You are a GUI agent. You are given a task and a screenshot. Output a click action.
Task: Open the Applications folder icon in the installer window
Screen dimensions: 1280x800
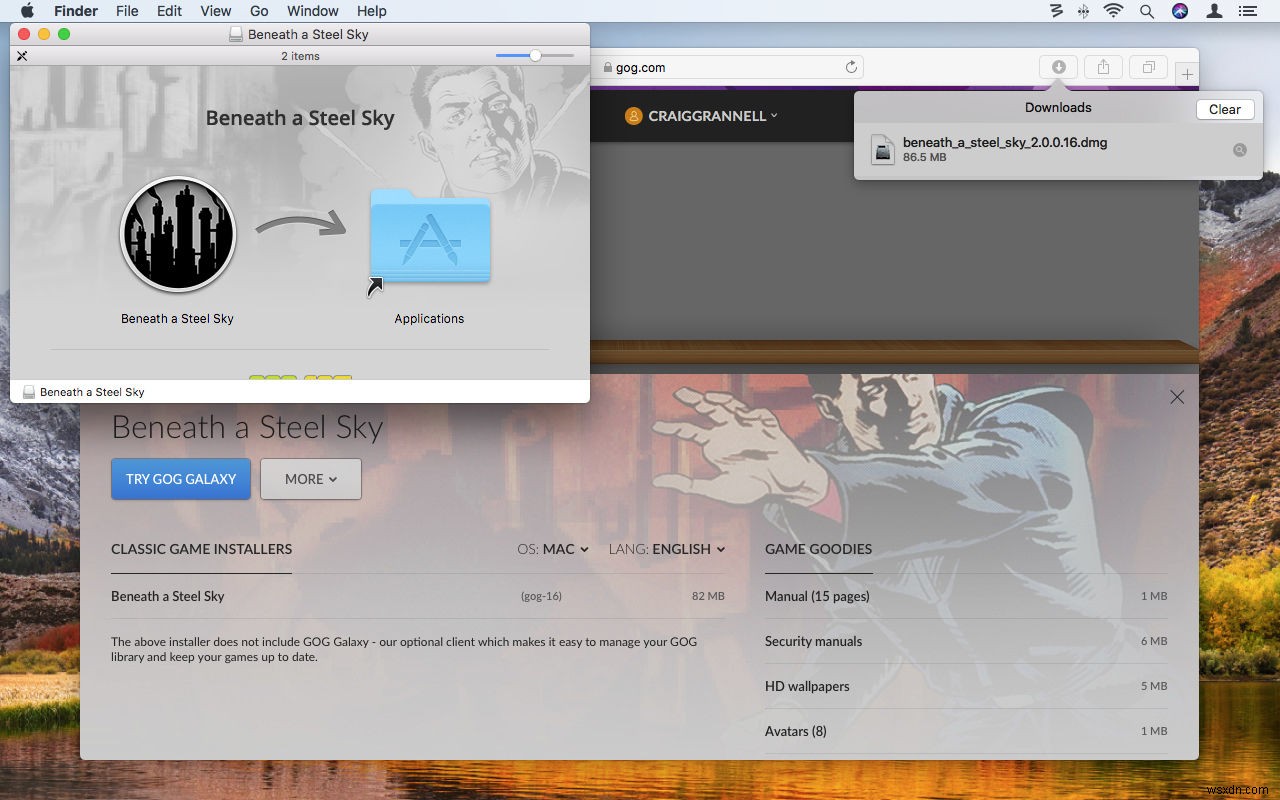click(429, 238)
